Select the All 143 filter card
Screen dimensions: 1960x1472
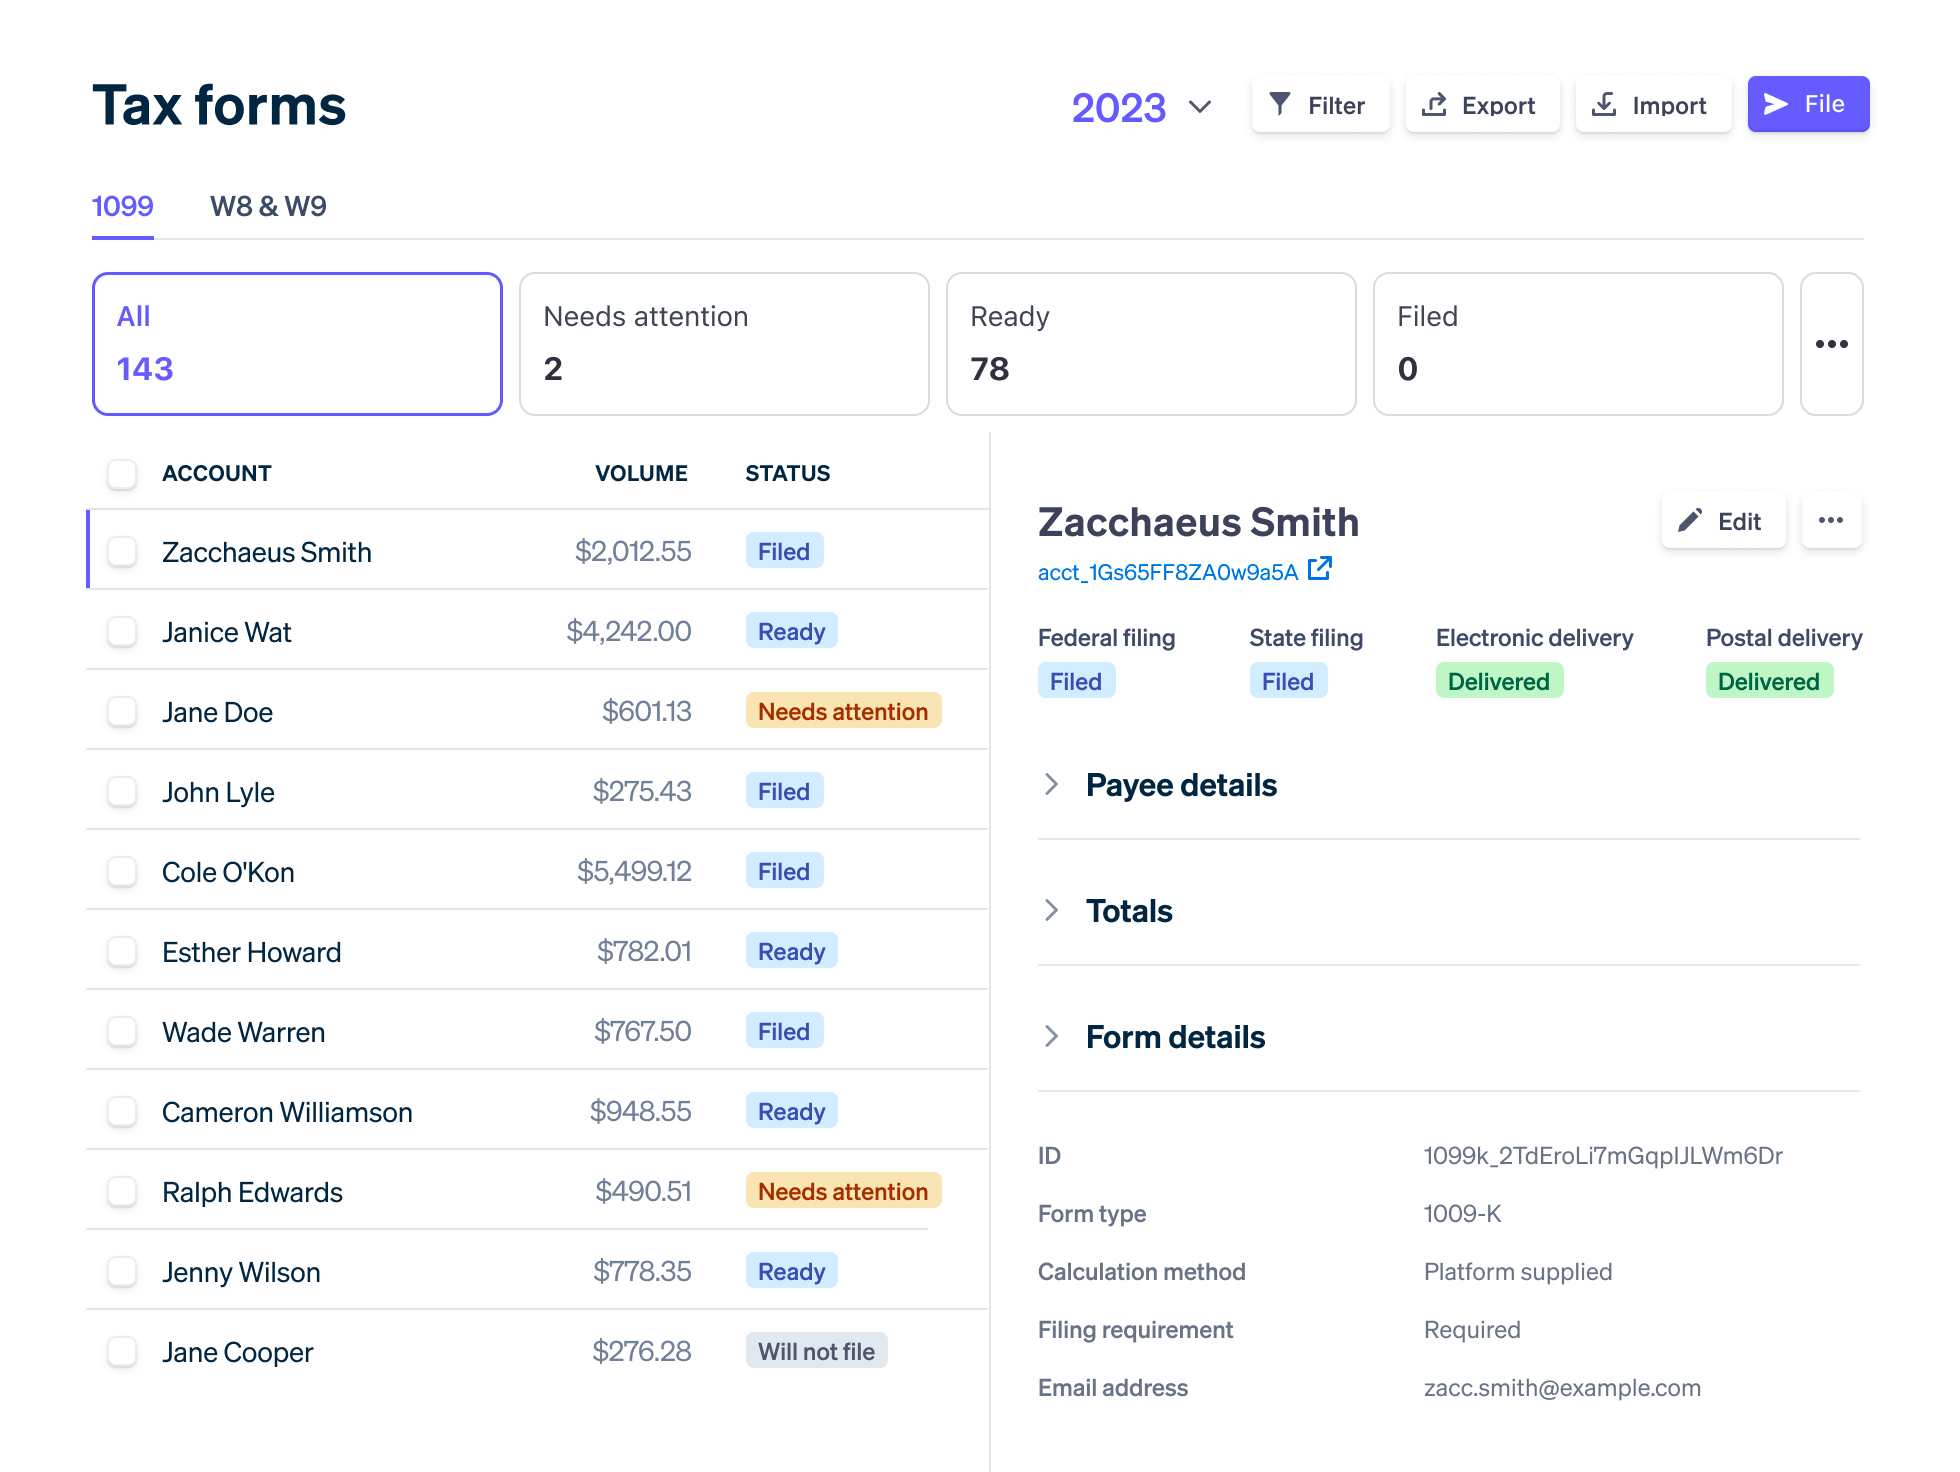(297, 344)
